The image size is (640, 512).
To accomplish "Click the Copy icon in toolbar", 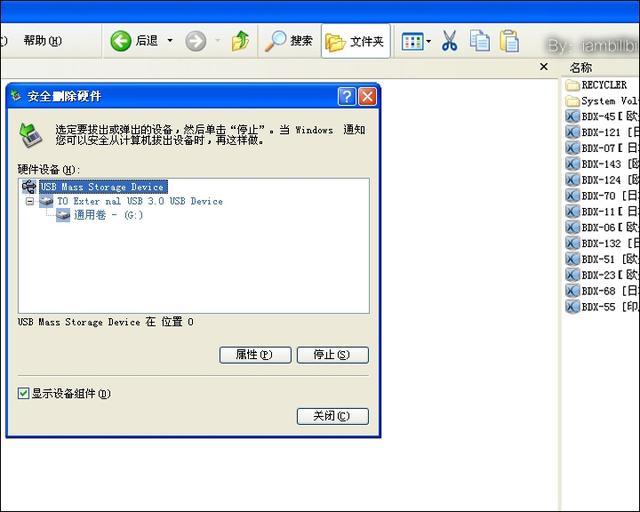I will coord(480,41).
